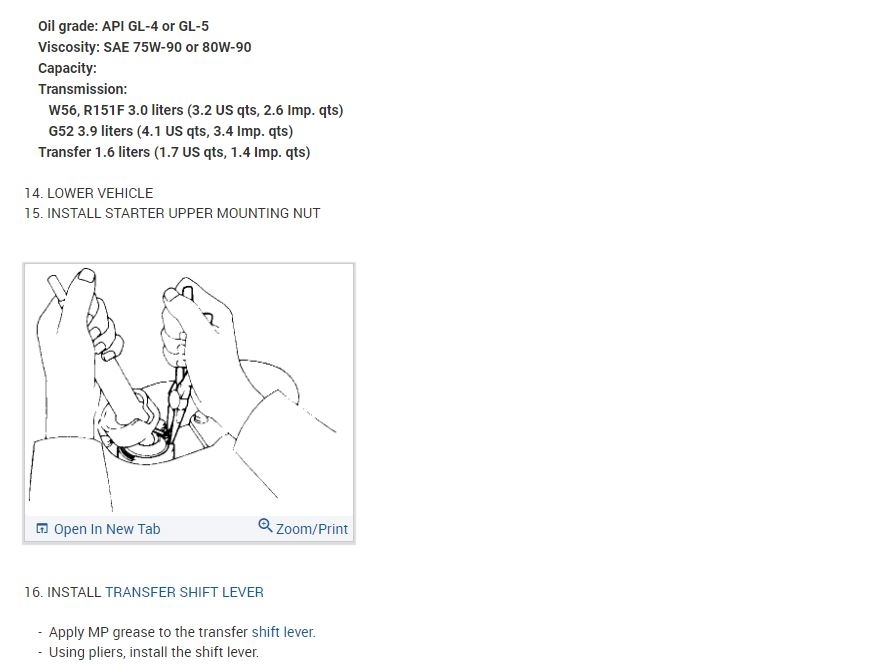Open the blue shift lever hyperlink
873x668 pixels.
[283, 632]
